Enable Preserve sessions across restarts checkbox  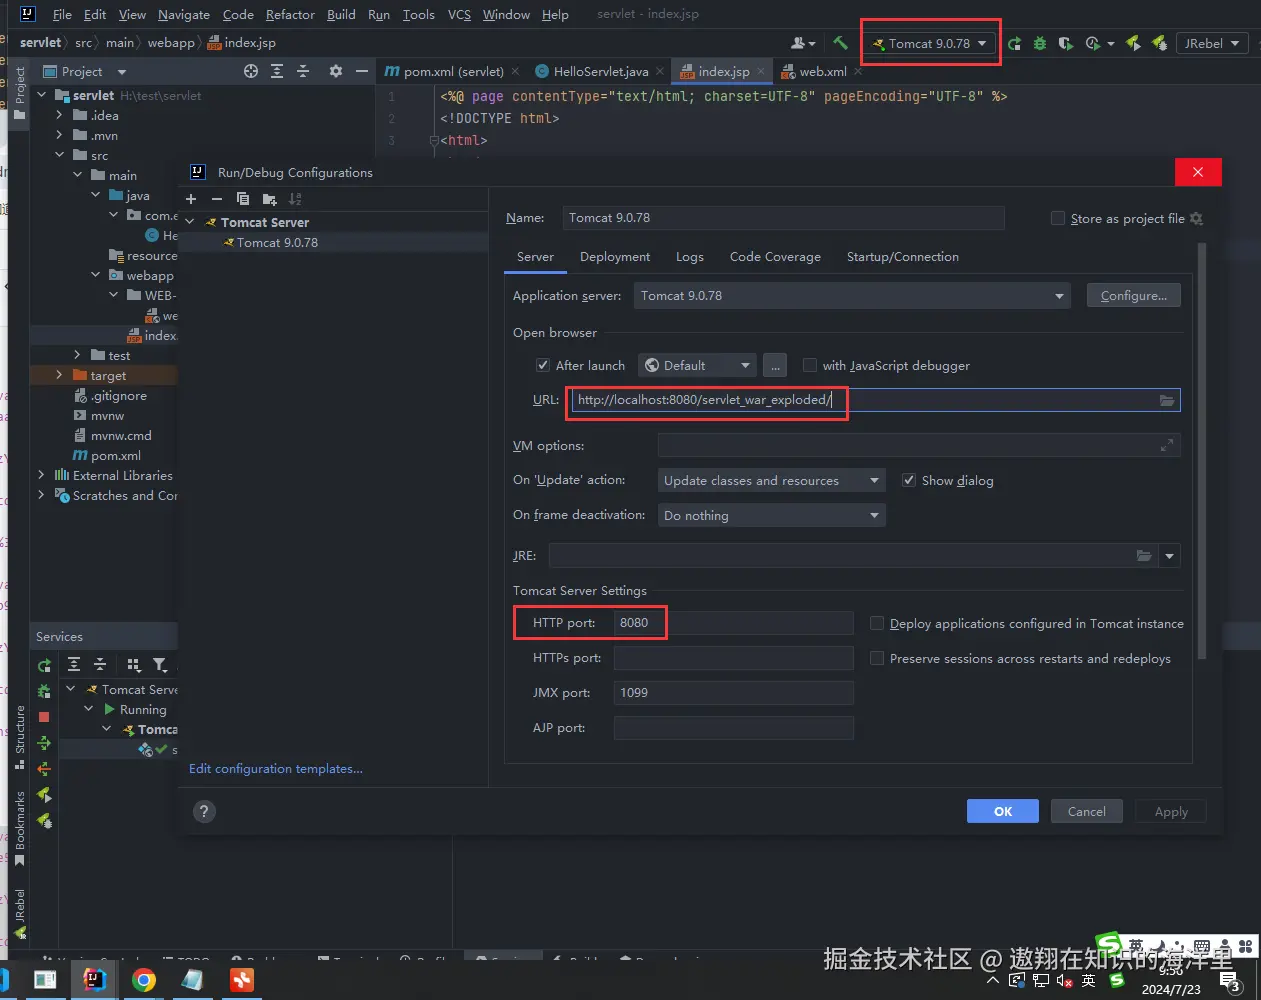[877, 658]
